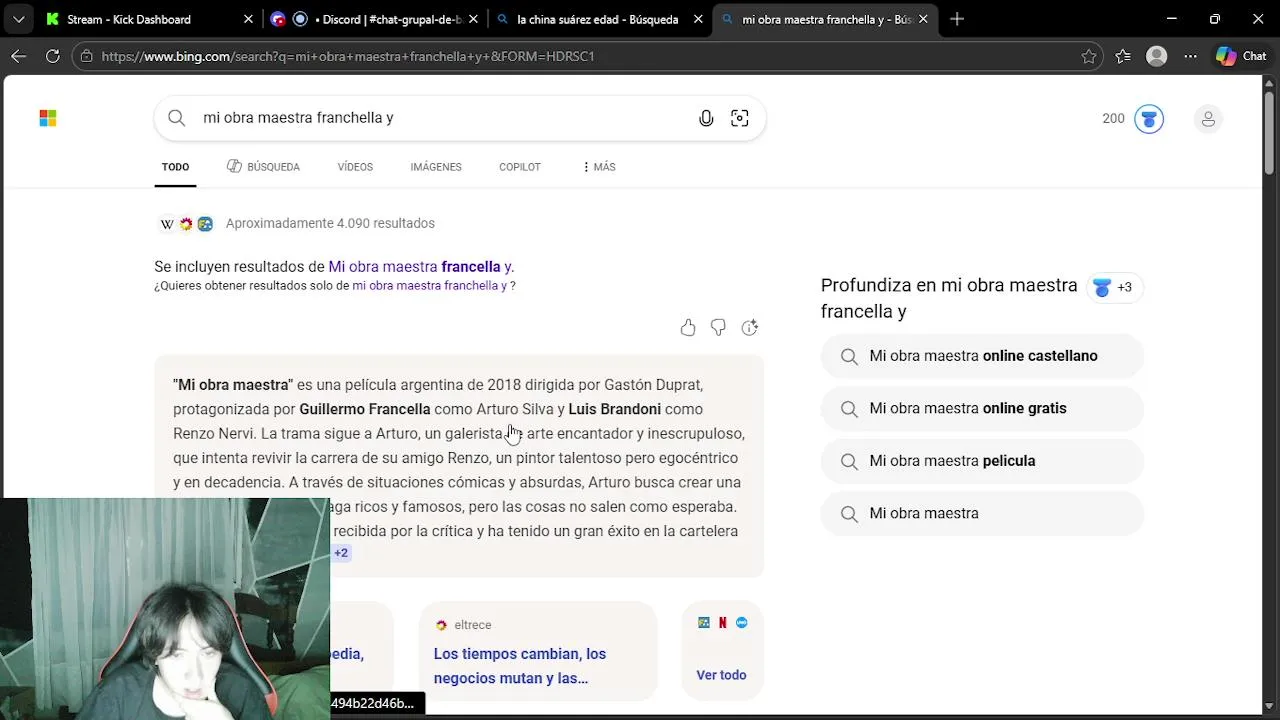Open Mi obra maestra francella y link

pos(421,267)
